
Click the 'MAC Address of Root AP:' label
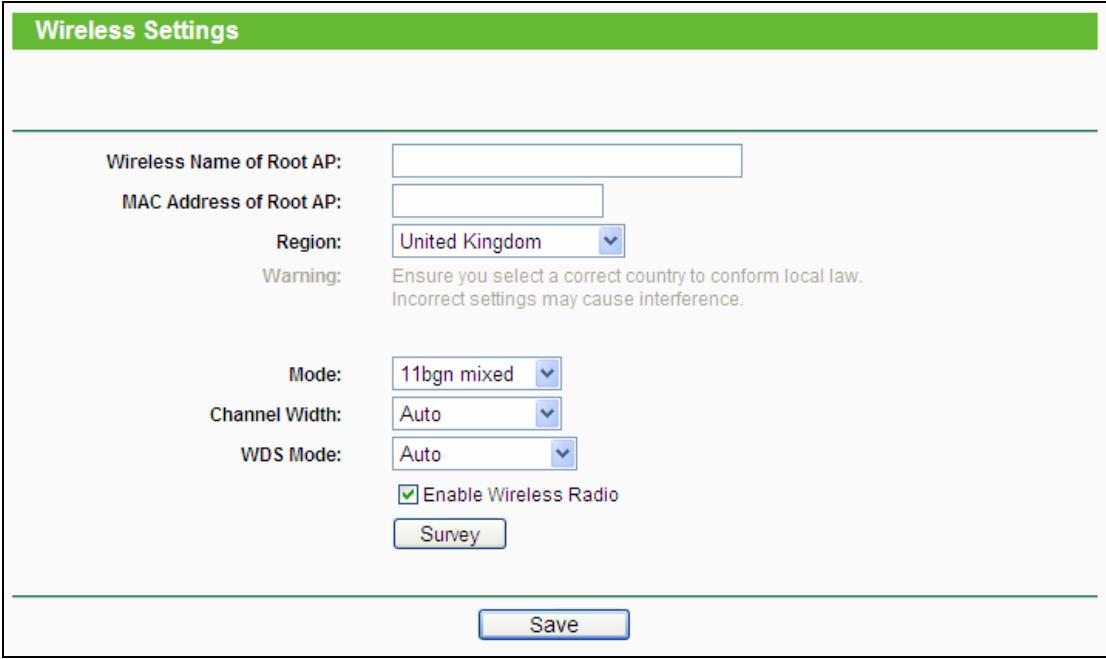click(231, 202)
